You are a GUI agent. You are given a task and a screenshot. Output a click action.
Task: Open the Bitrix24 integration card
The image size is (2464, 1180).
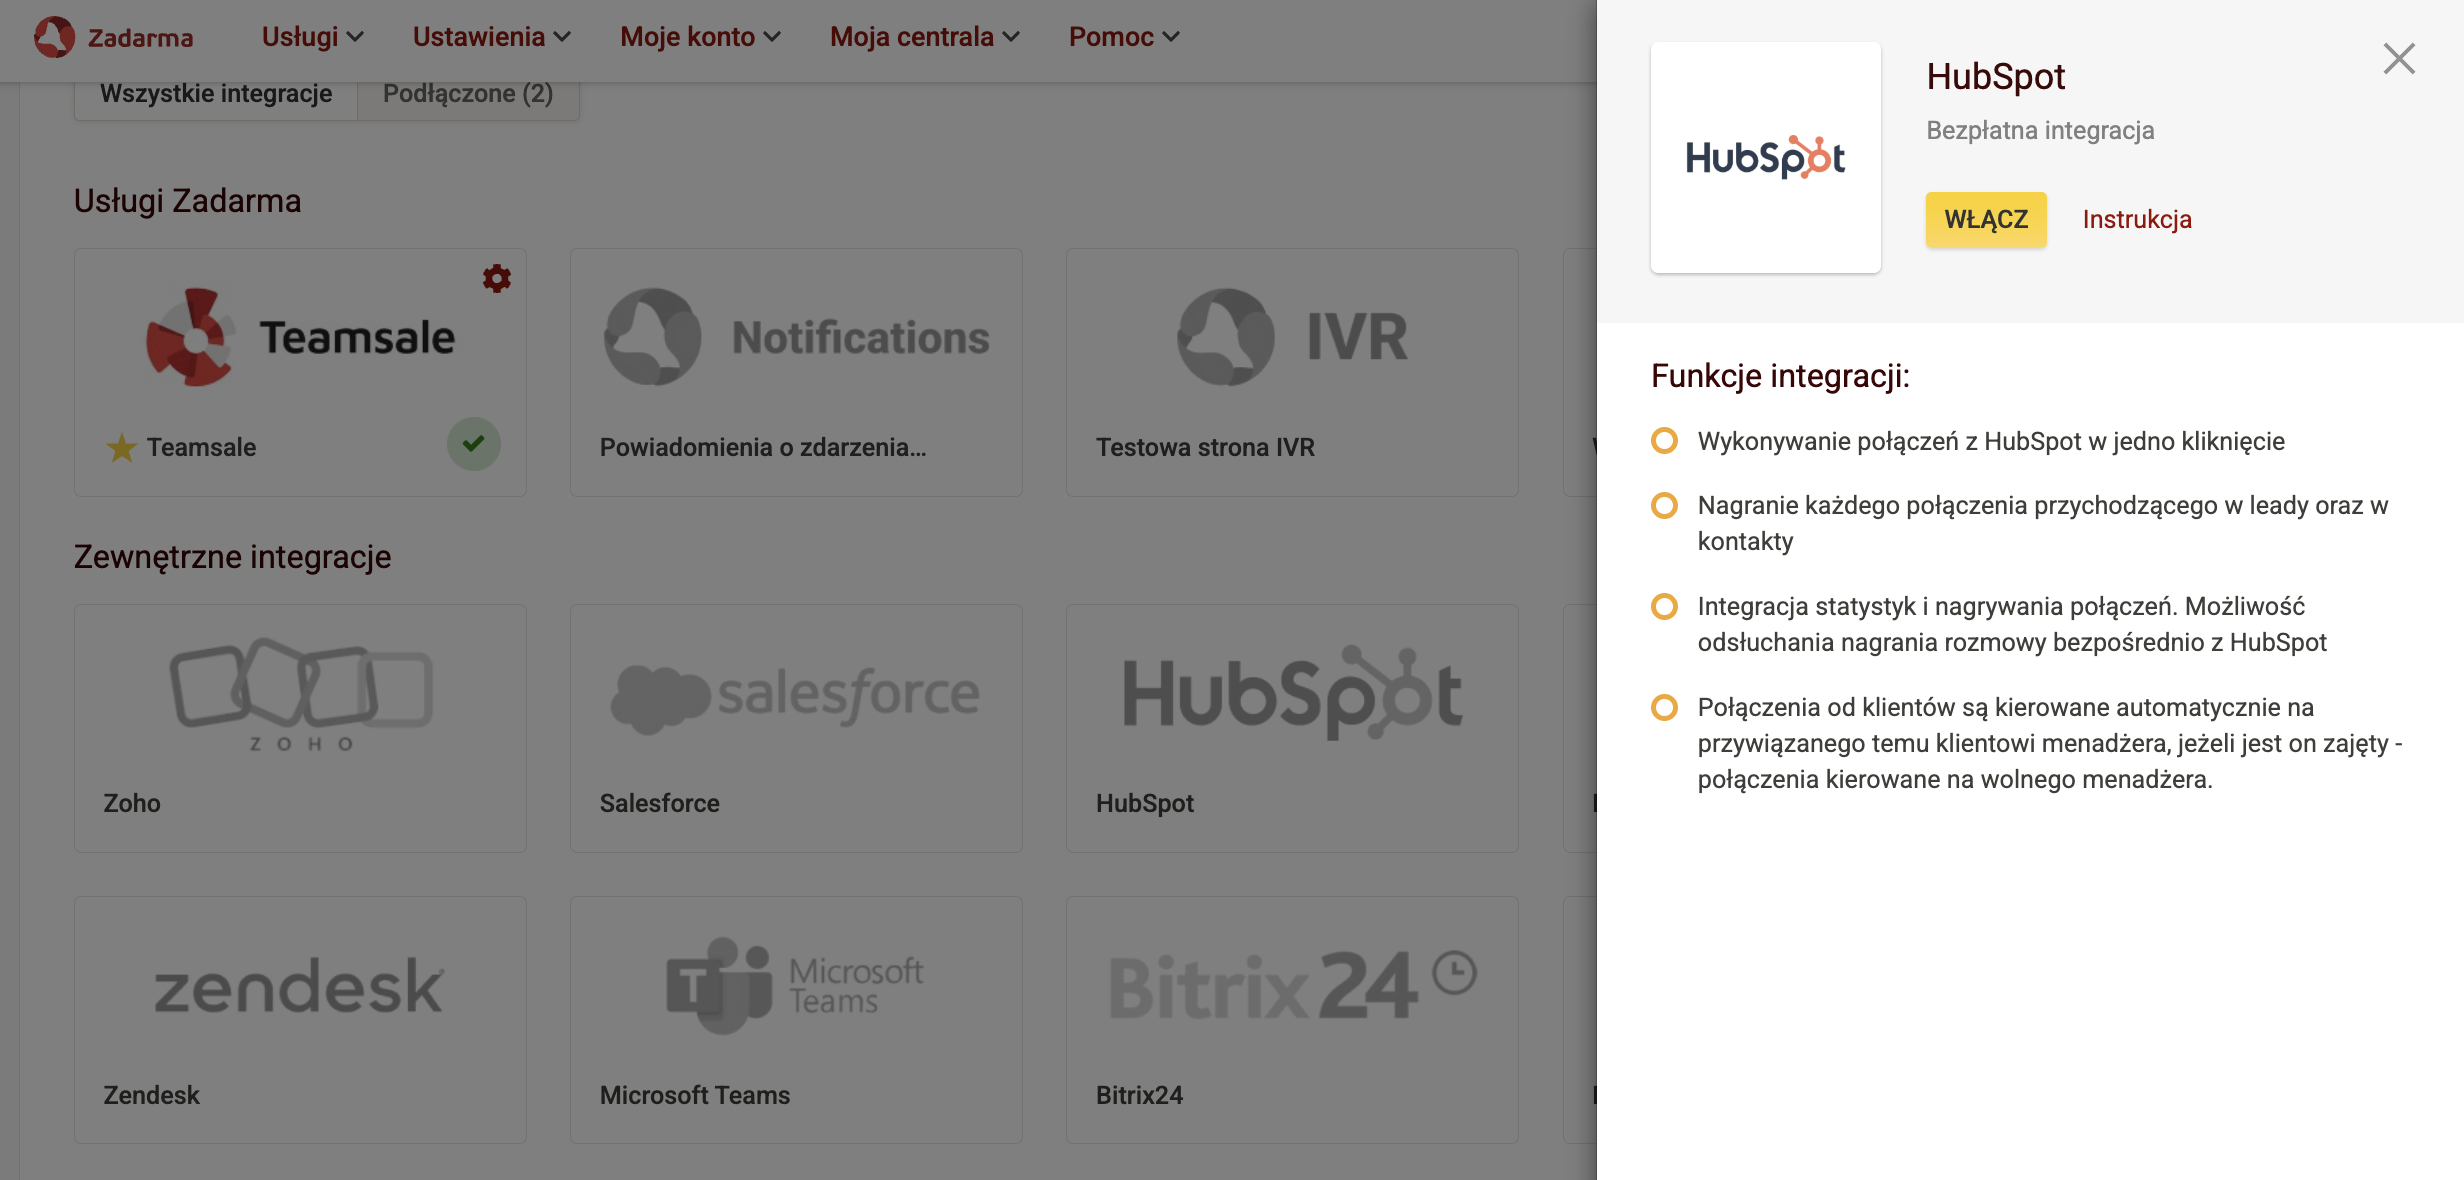point(1292,1020)
